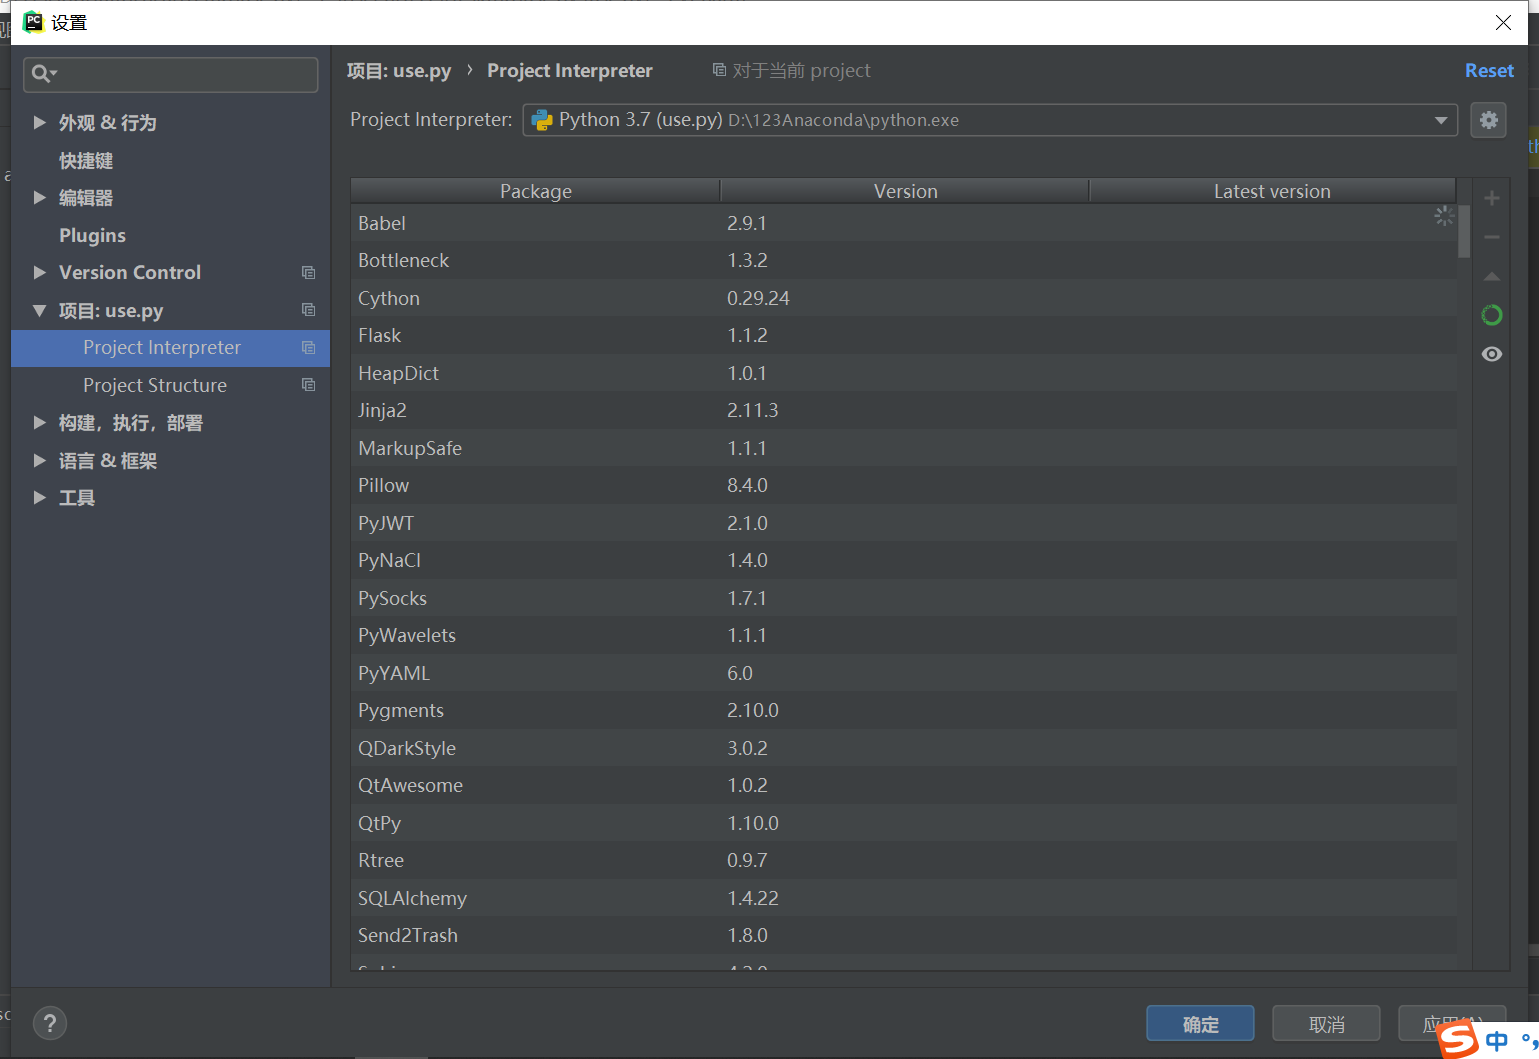The height and width of the screenshot is (1059, 1539).
Task: Click the upgrade package arrow icon
Action: tap(1491, 276)
